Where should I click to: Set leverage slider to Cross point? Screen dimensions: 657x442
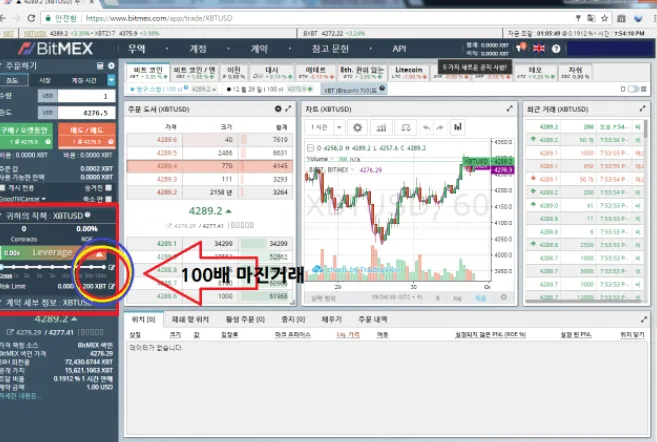tap(2, 267)
